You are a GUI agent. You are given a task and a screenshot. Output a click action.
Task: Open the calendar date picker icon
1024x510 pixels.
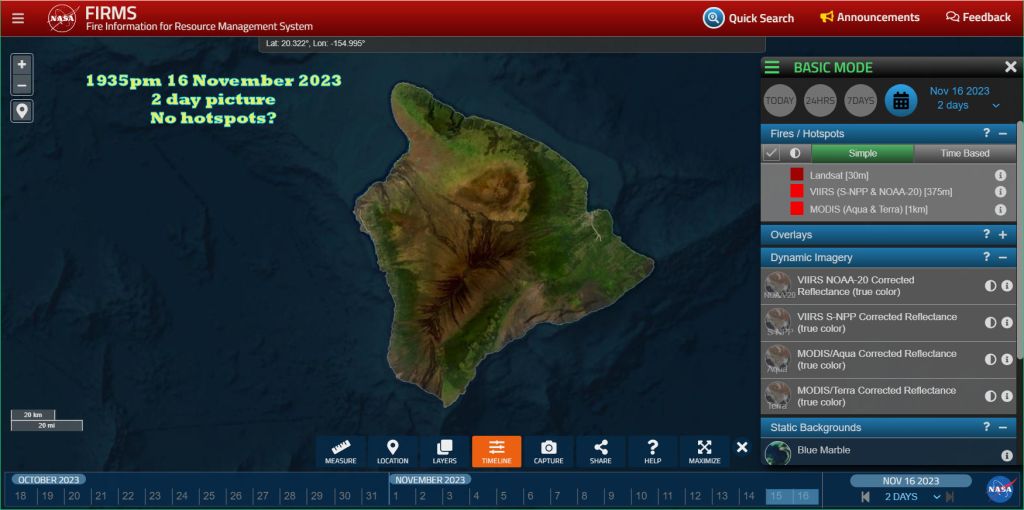point(900,100)
